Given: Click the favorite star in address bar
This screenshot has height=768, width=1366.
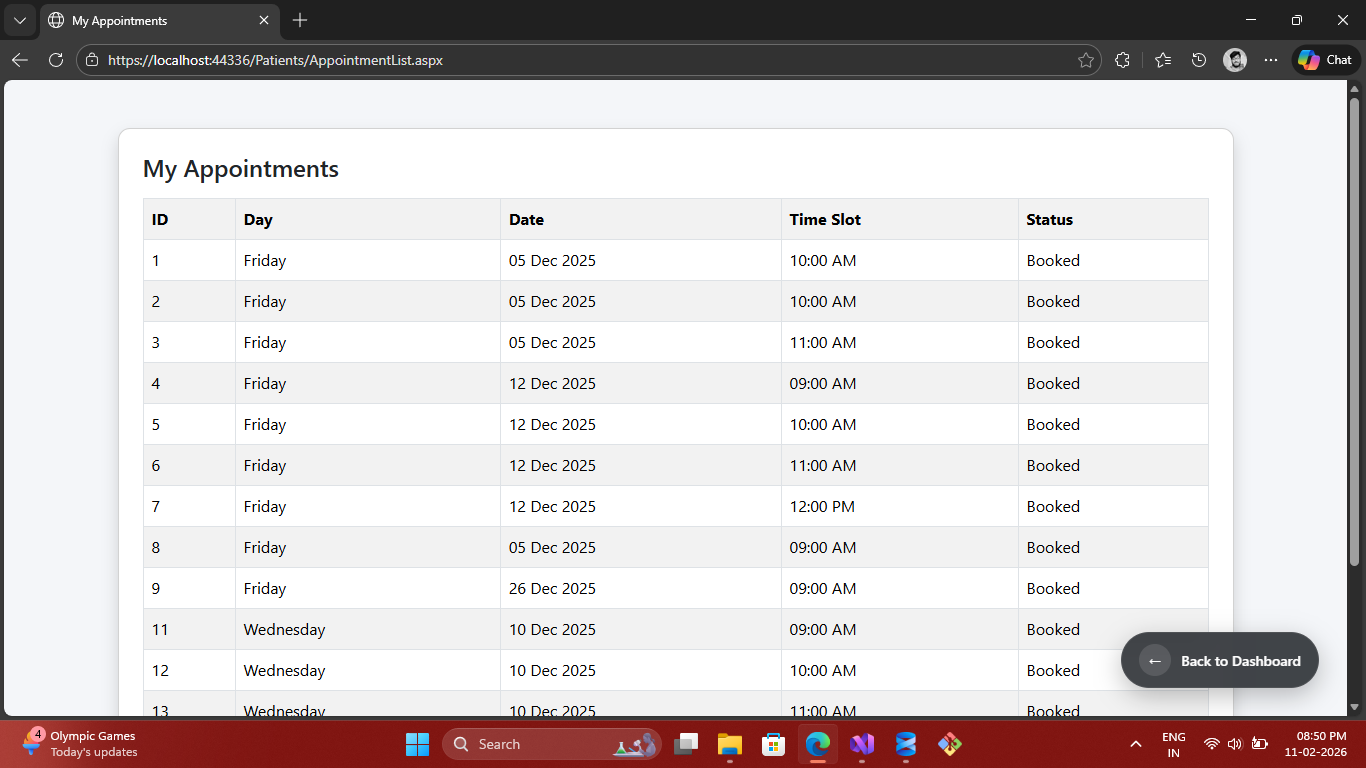Looking at the screenshot, I should pyautogui.click(x=1085, y=60).
